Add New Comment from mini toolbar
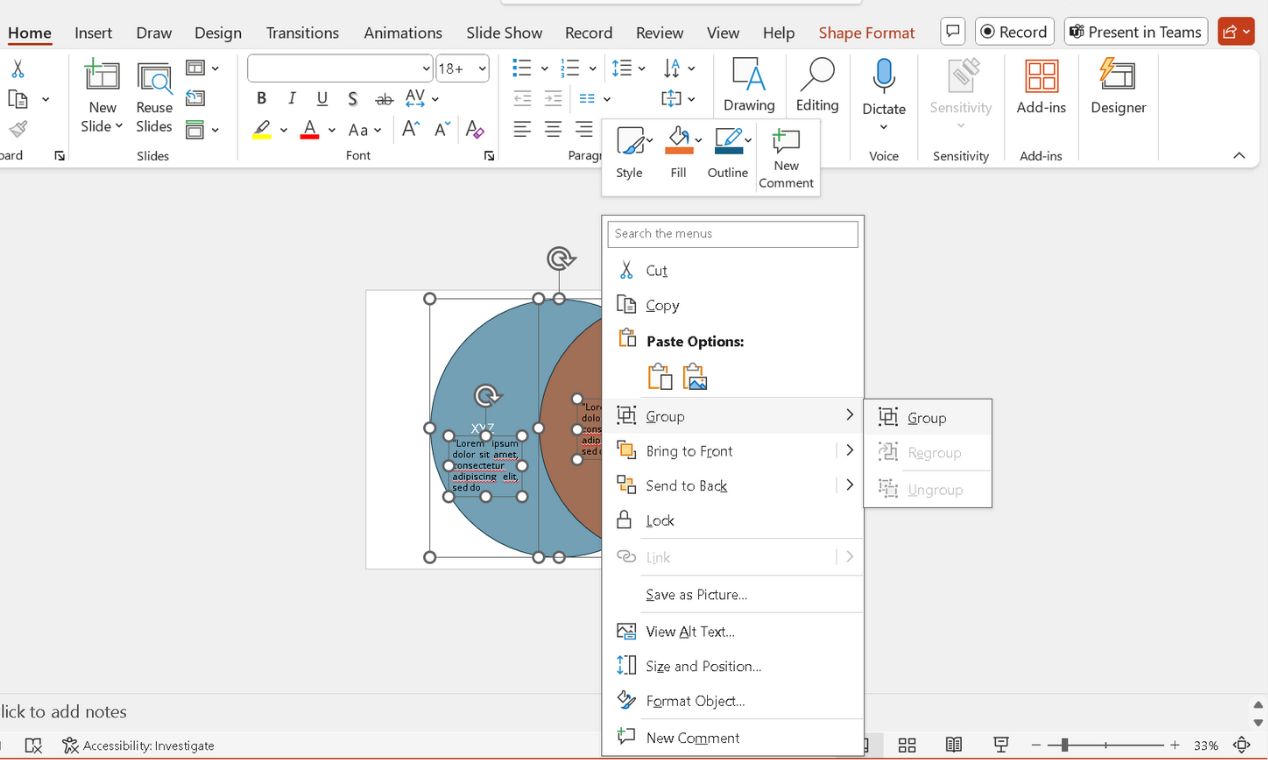Viewport: 1268px width, 760px height. 786,158
